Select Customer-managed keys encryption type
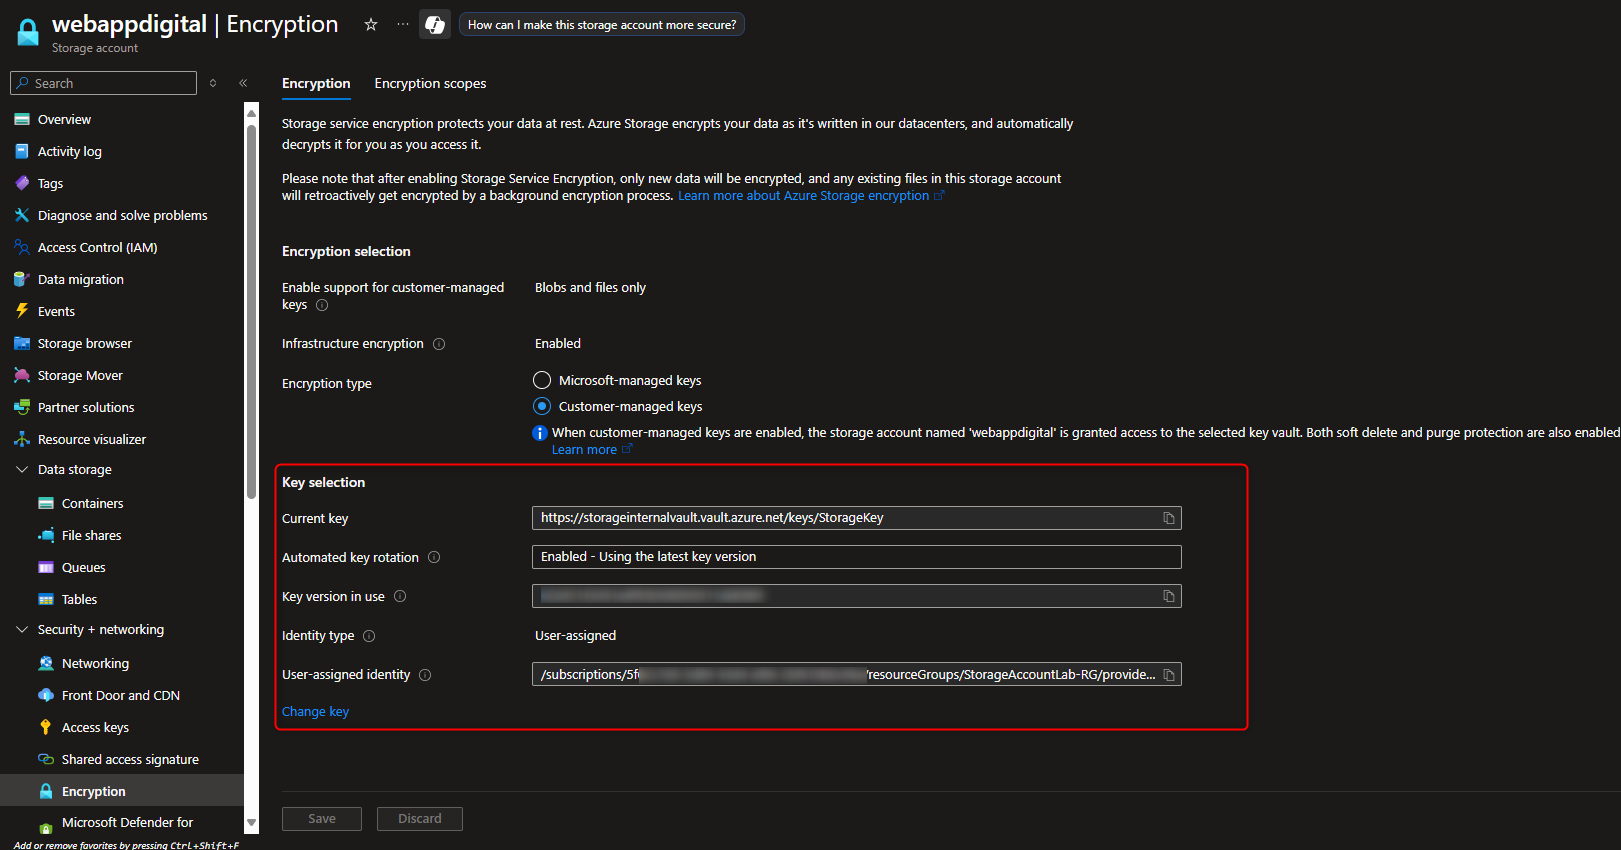The height and width of the screenshot is (850, 1621). tap(542, 406)
